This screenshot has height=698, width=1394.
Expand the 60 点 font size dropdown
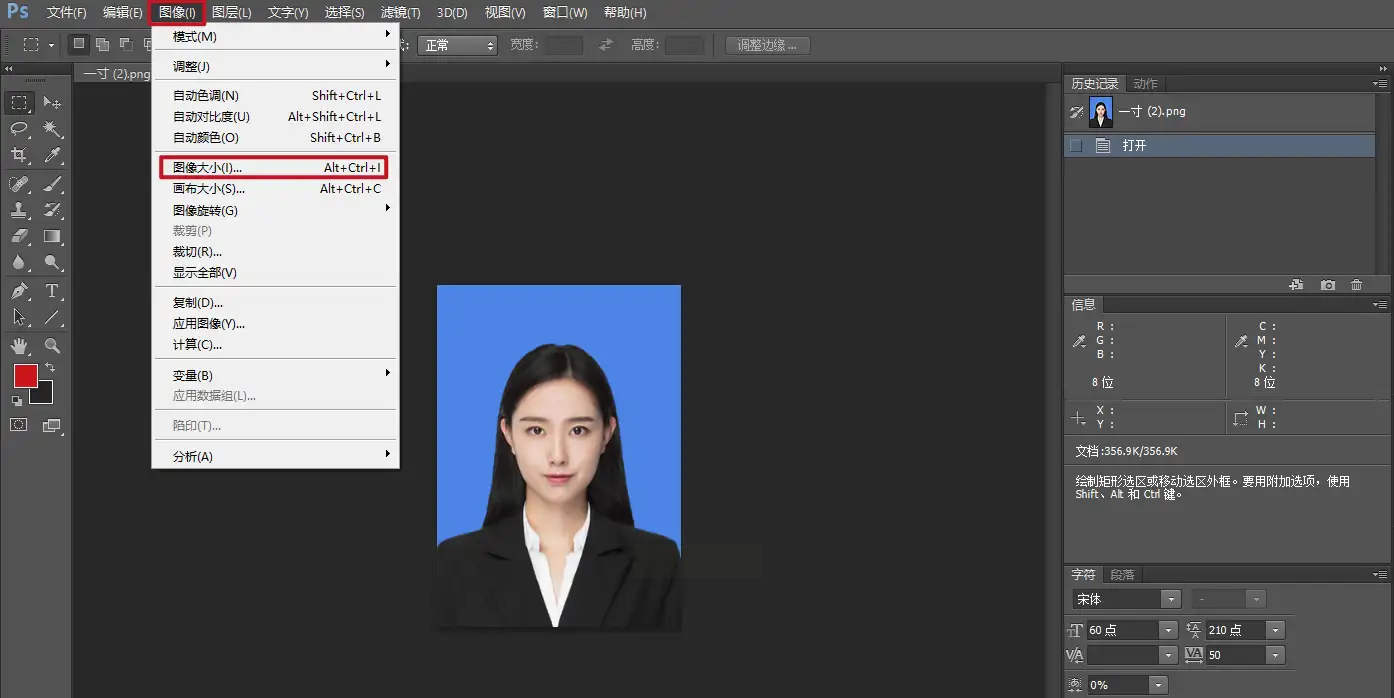(1167, 630)
